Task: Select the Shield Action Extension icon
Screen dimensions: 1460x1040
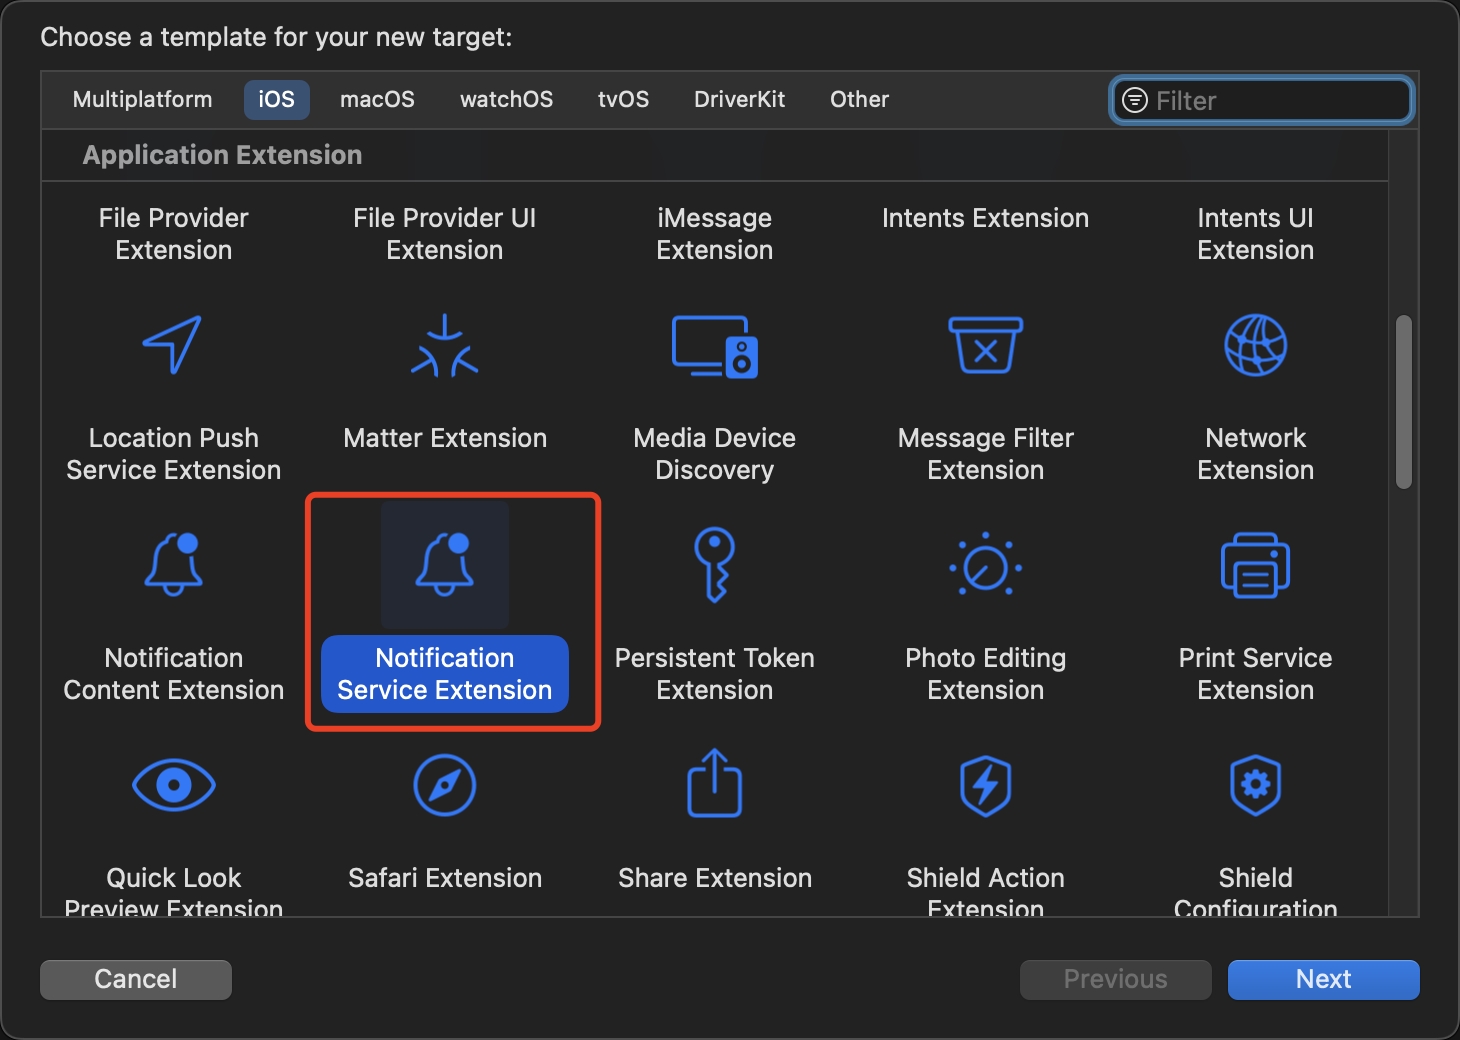Action: pos(985,785)
